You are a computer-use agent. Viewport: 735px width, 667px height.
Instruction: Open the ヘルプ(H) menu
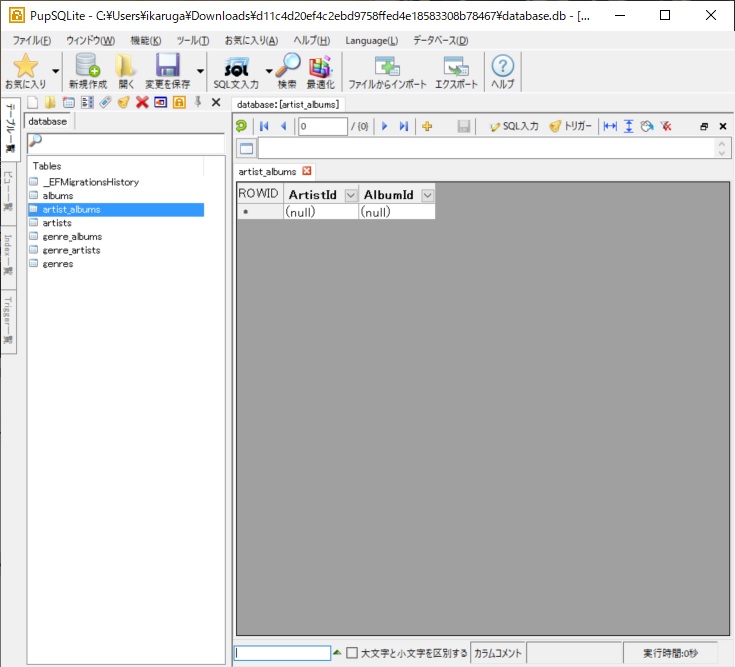(x=312, y=41)
